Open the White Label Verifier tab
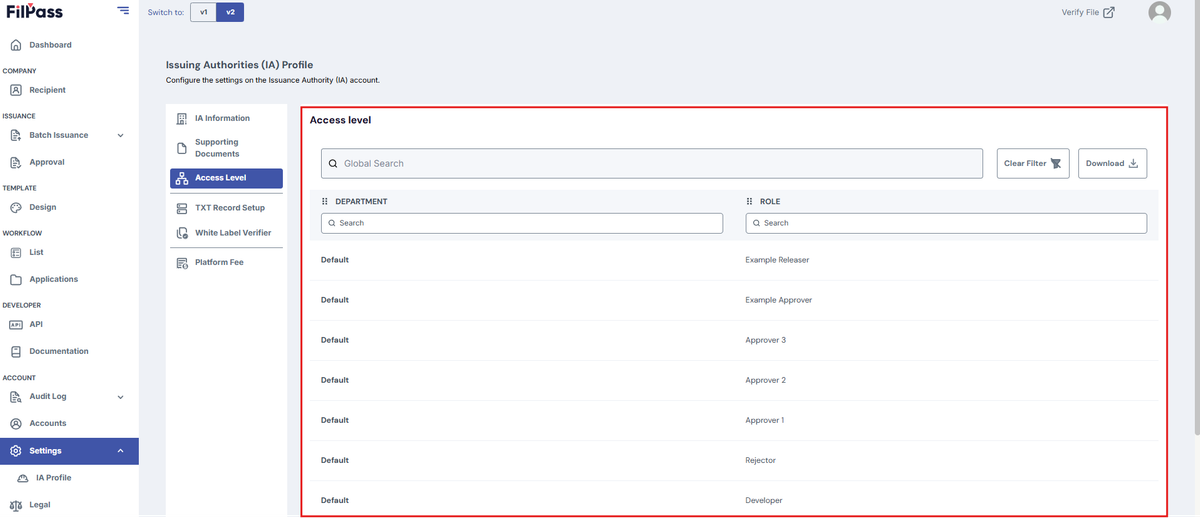This screenshot has width=1200, height=518. [x=226, y=233]
